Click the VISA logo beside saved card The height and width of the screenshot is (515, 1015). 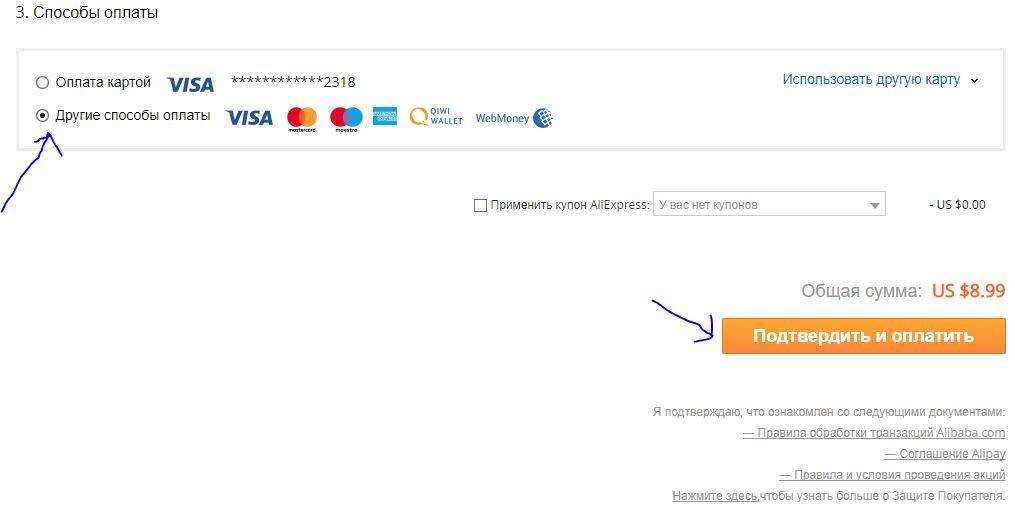pyautogui.click(x=190, y=84)
